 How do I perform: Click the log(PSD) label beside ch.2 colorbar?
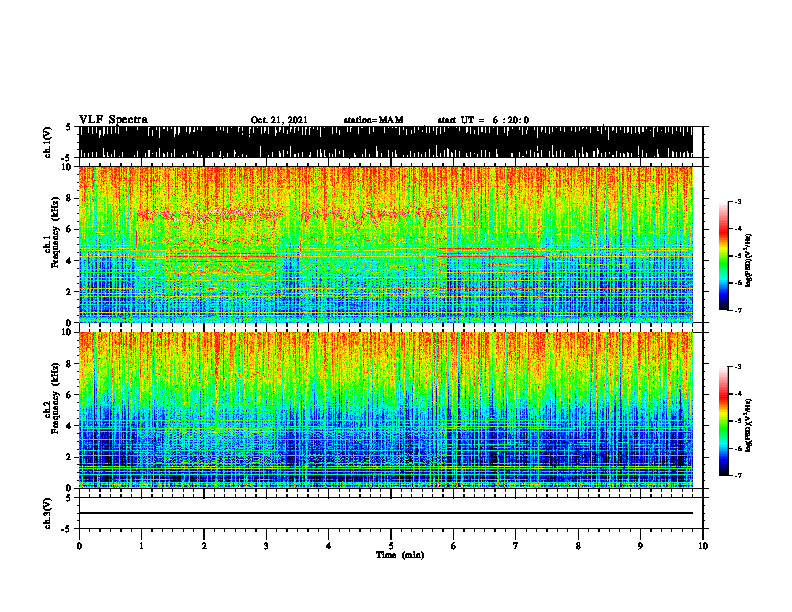[x=748, y=425]
